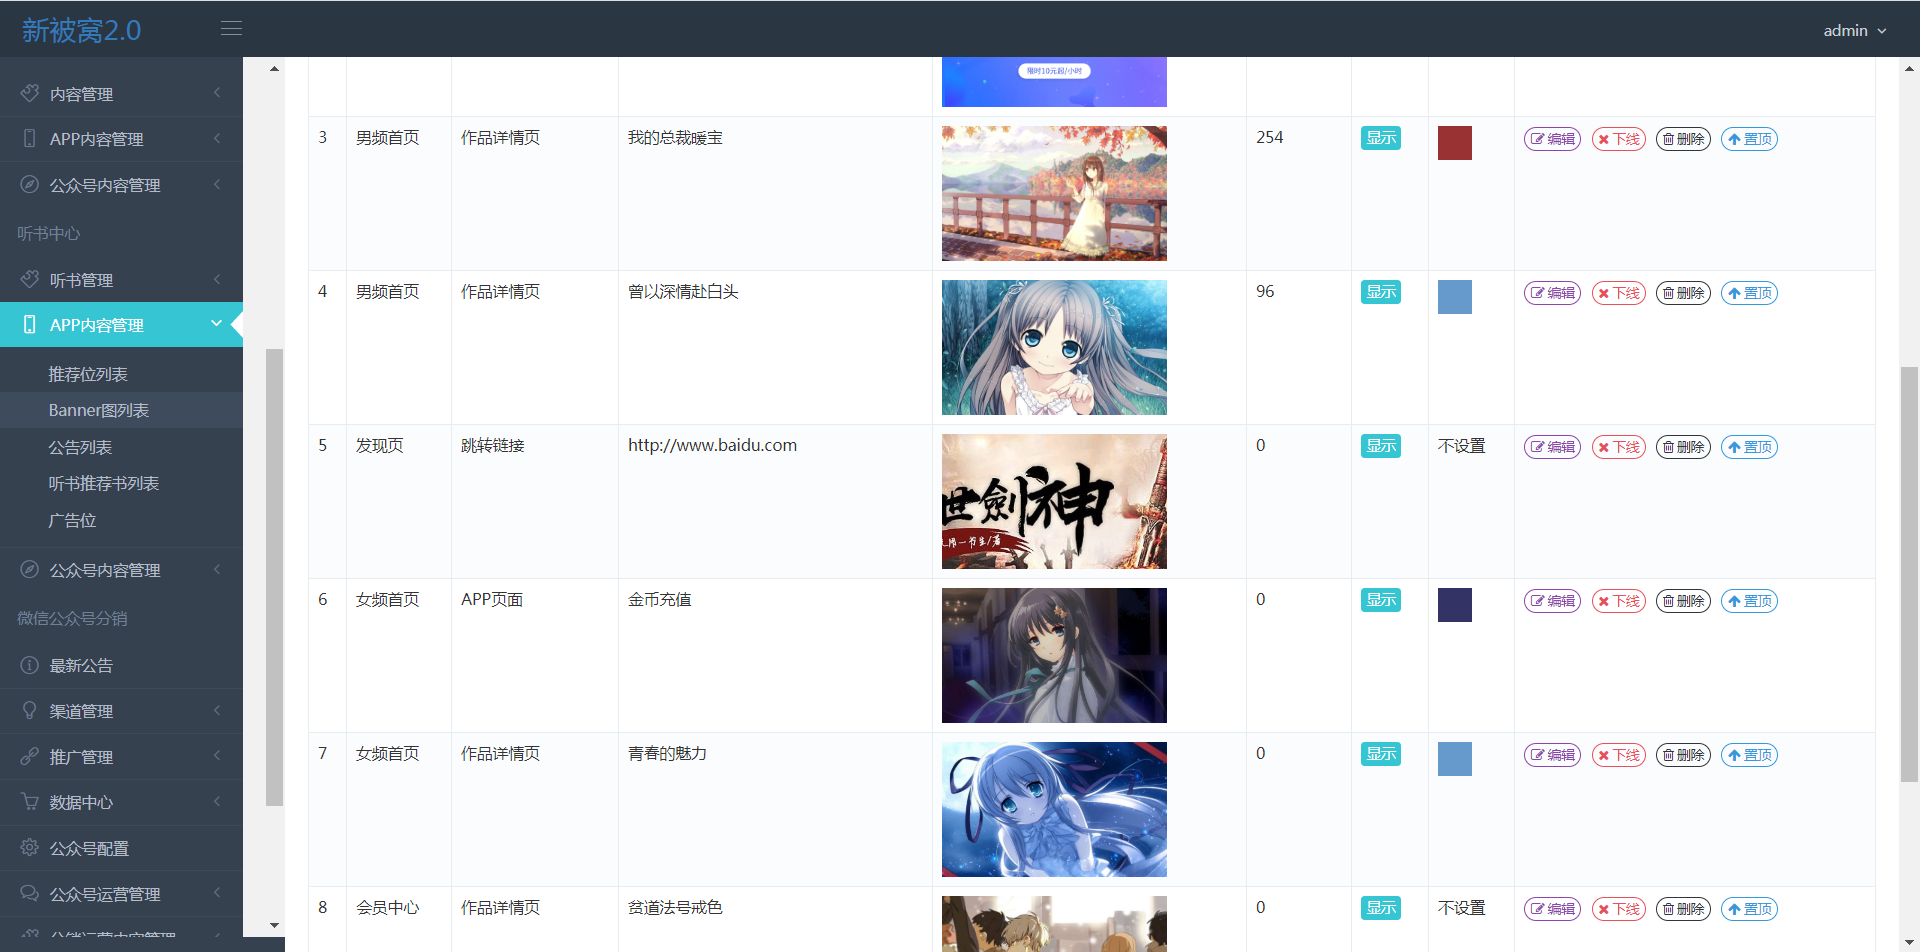
Task: Click the 公众号配置 gear icon
Action: tap(30, 848)
